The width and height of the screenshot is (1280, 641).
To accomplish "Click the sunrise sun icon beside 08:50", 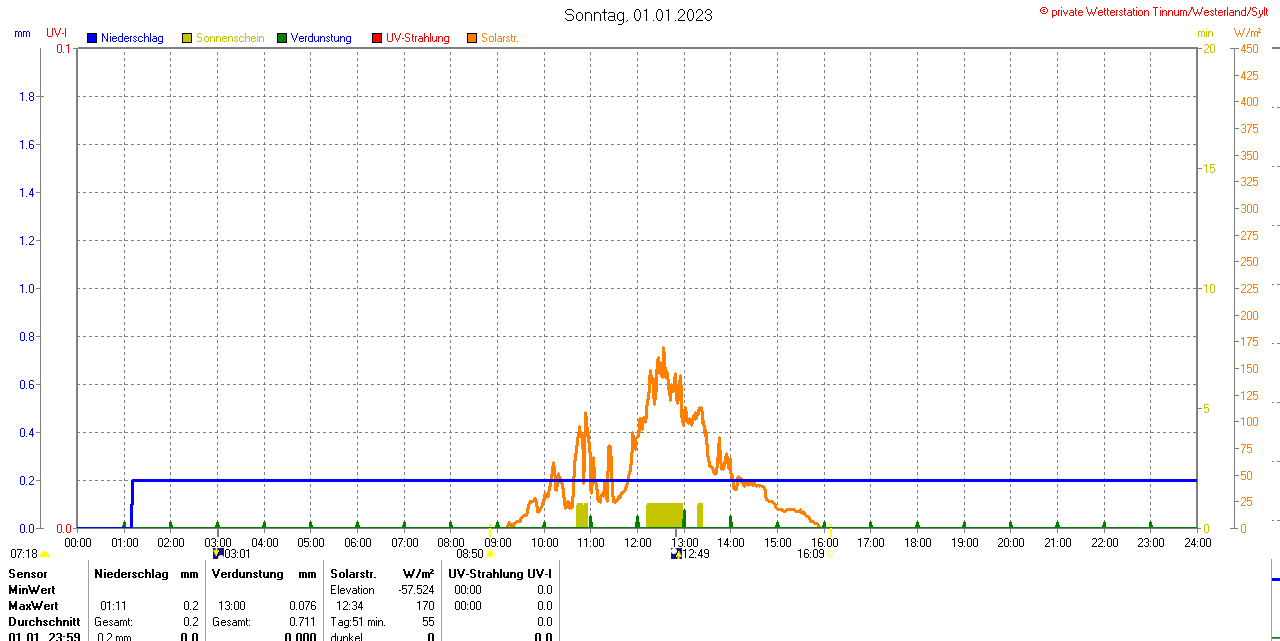I will point(490,554).
